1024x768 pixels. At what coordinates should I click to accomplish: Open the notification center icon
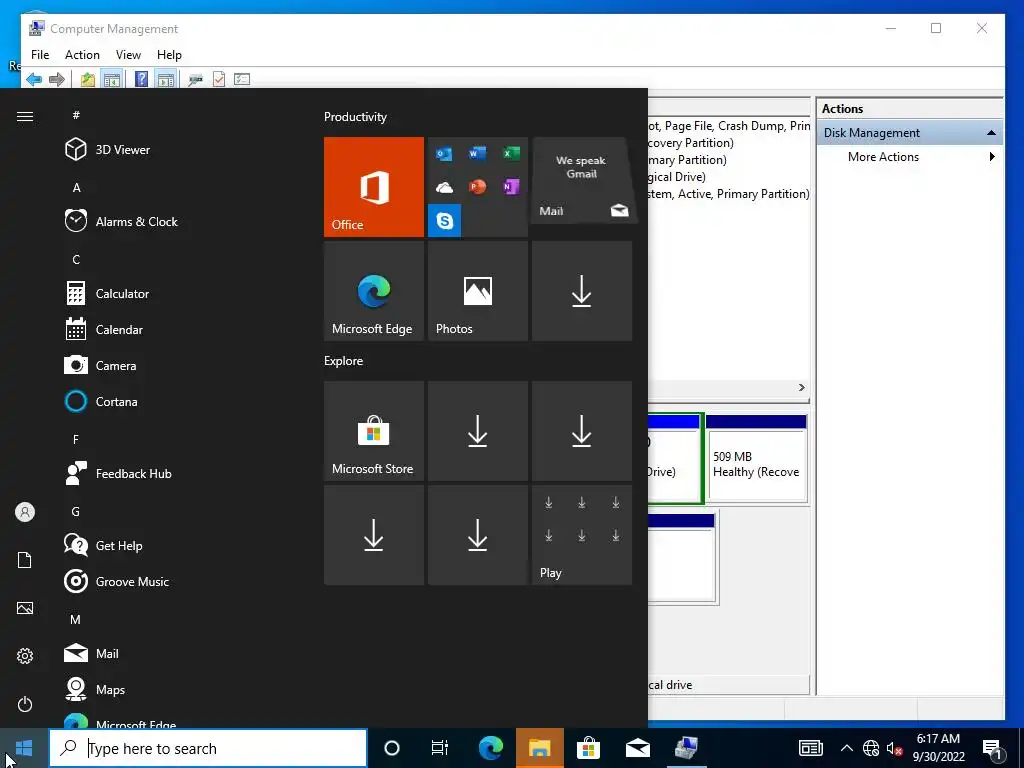(x=993, y=749)
